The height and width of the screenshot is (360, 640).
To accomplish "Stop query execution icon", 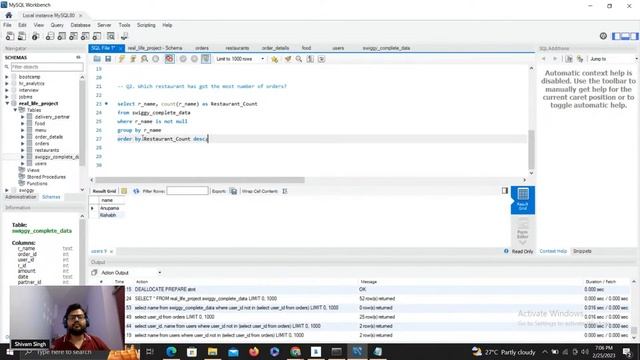I will (156, 59).
